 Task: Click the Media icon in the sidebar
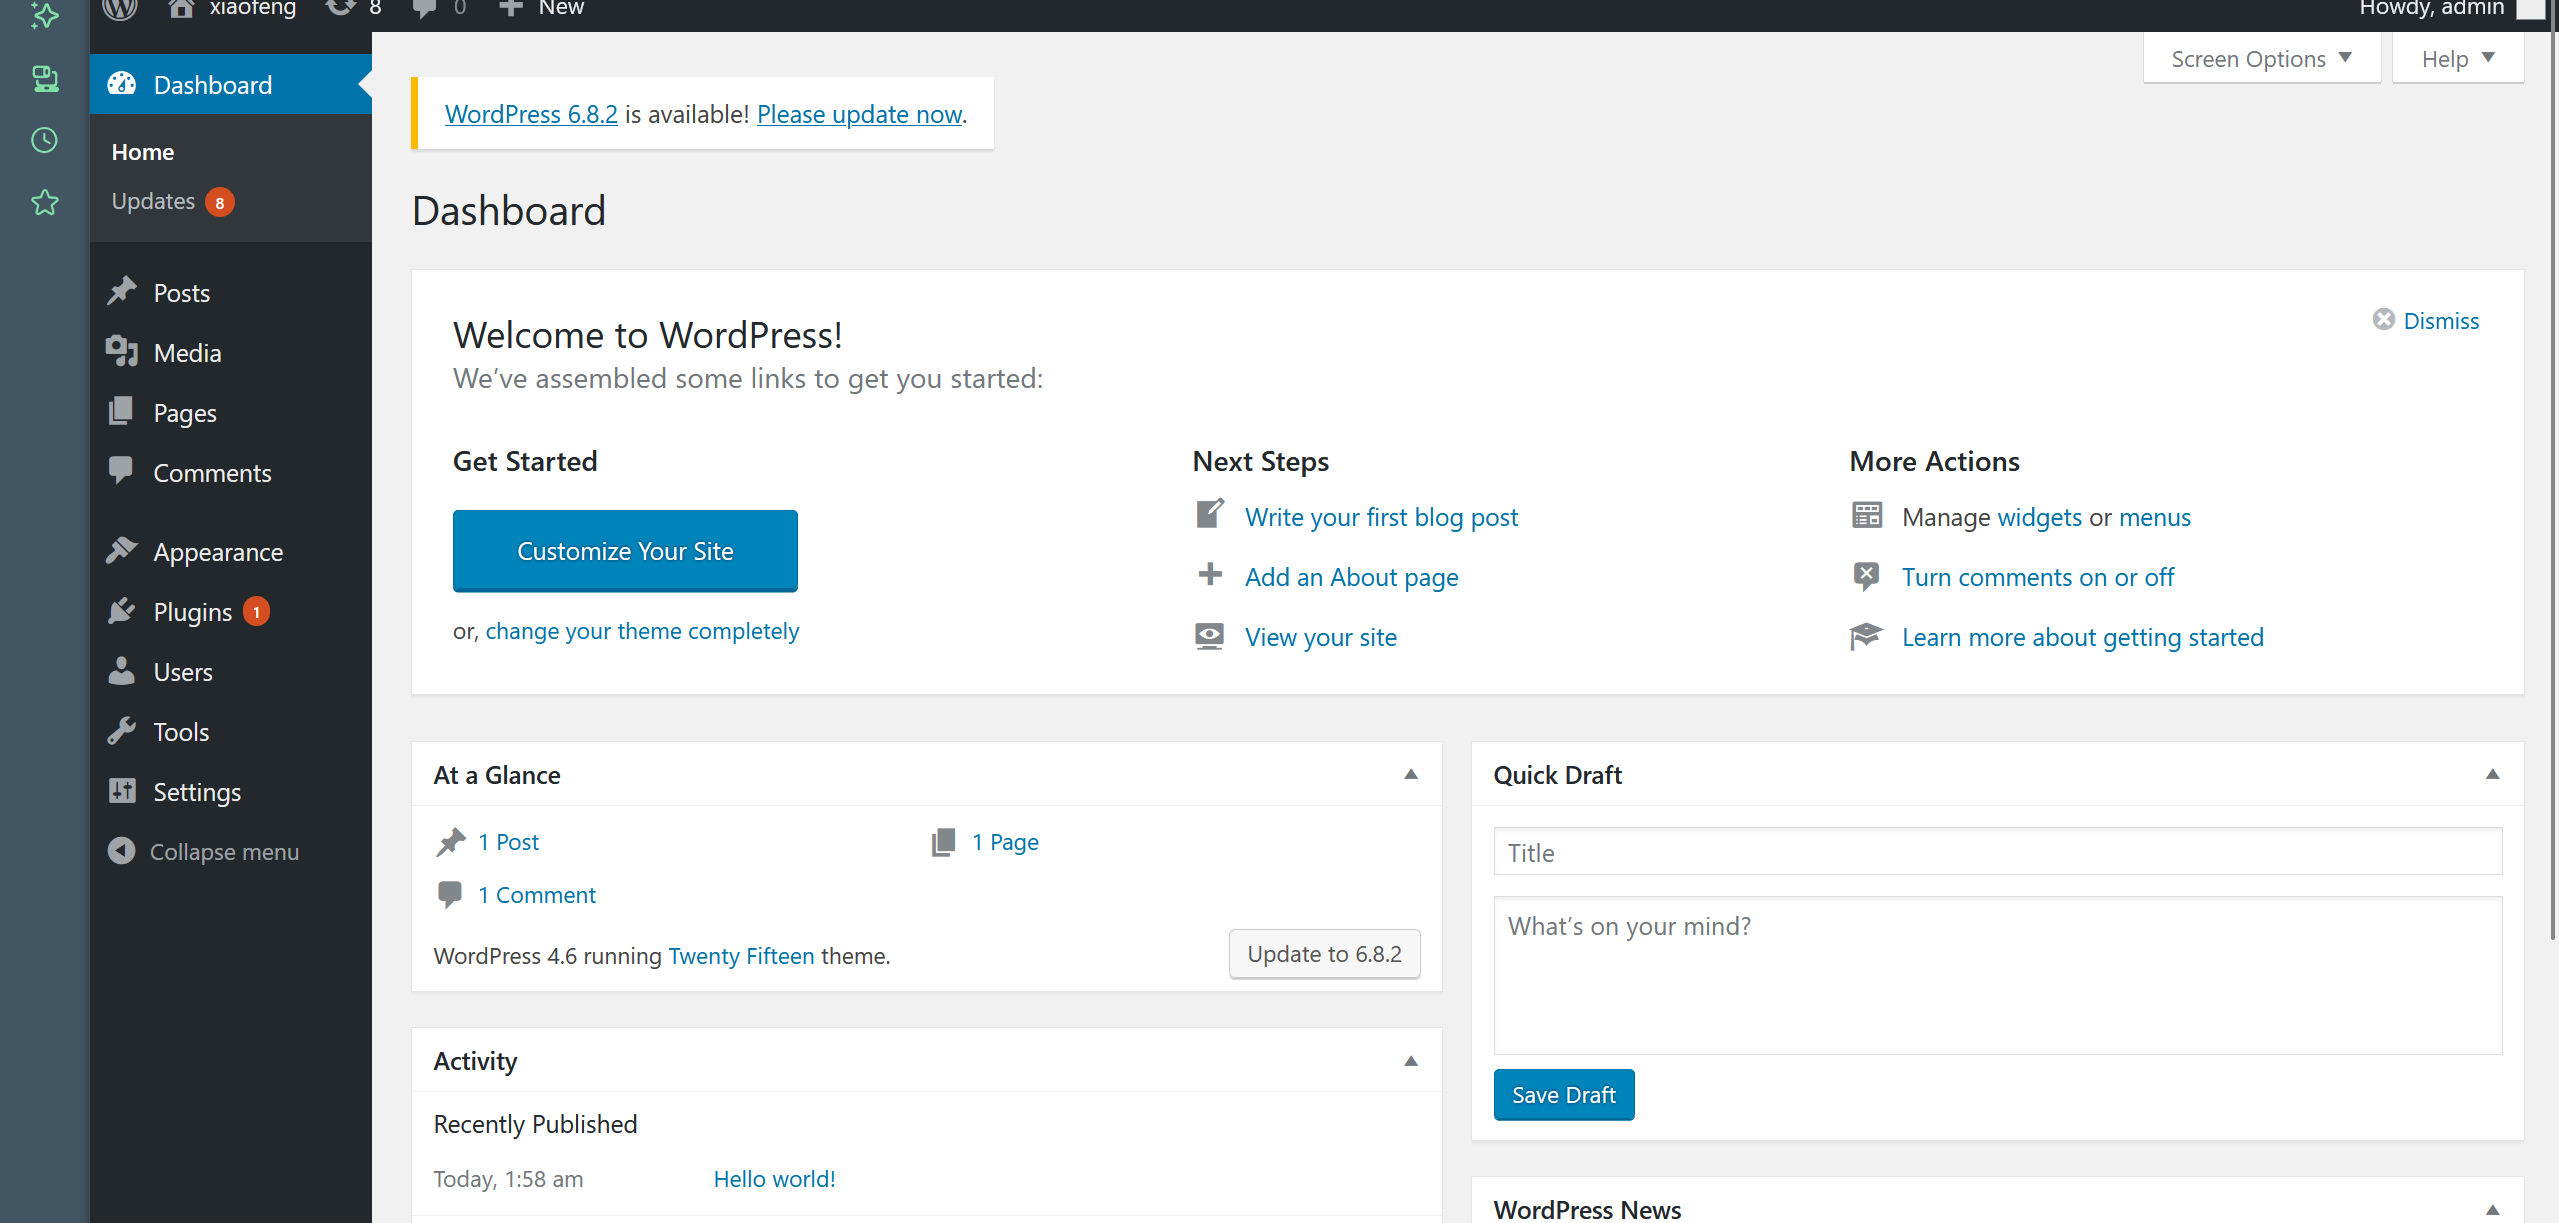pos(122,351)
